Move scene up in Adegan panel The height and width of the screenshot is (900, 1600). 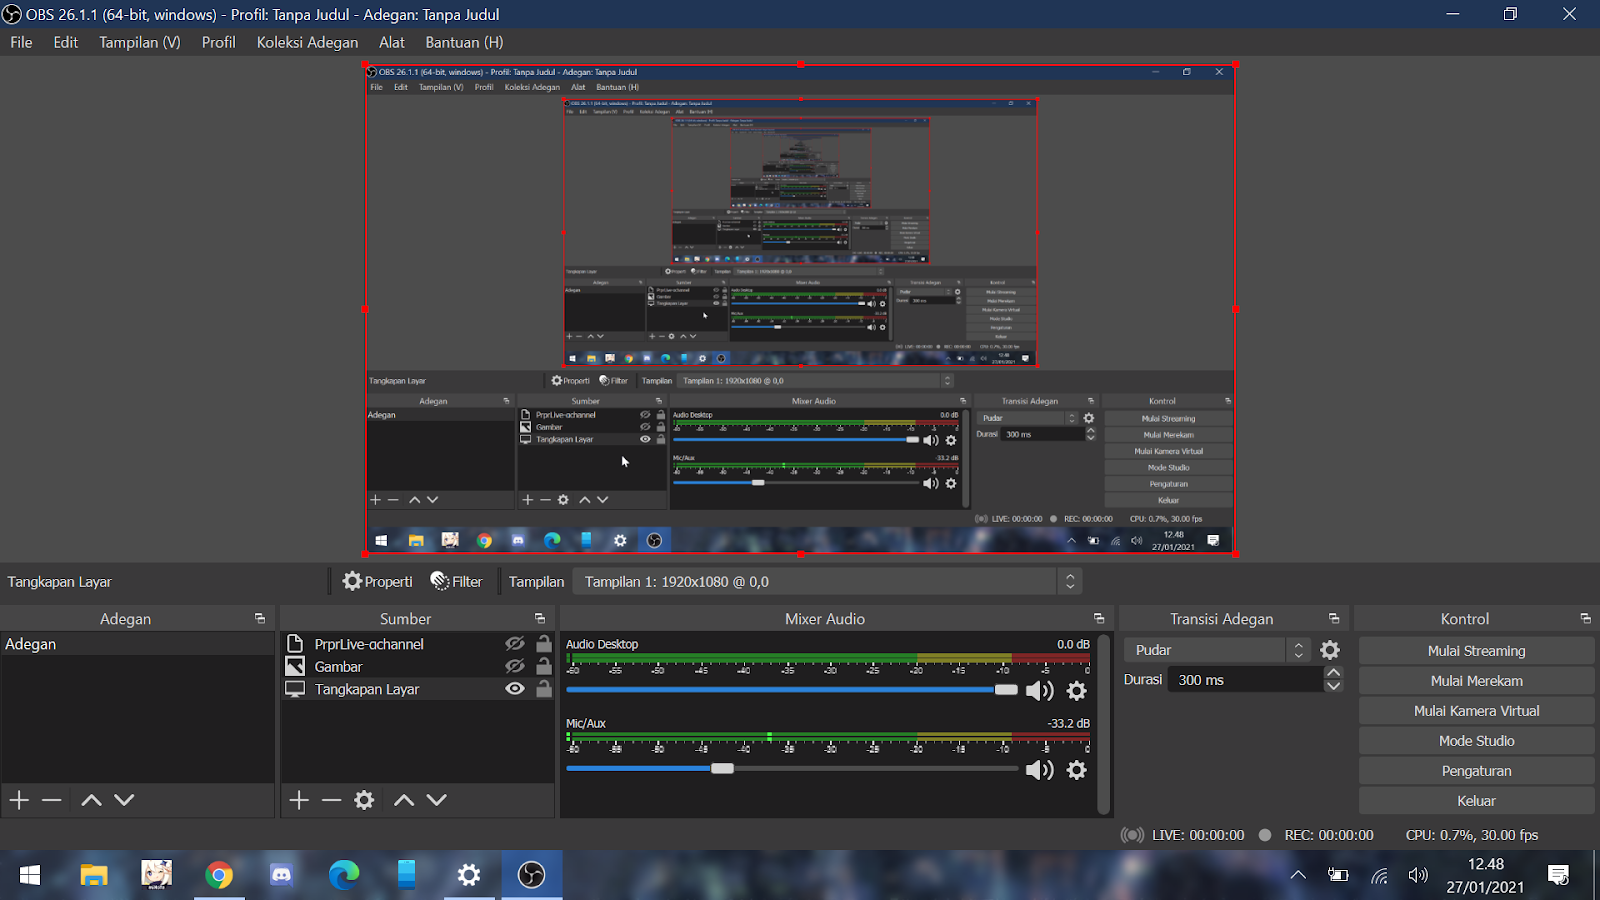coord(91,800)
